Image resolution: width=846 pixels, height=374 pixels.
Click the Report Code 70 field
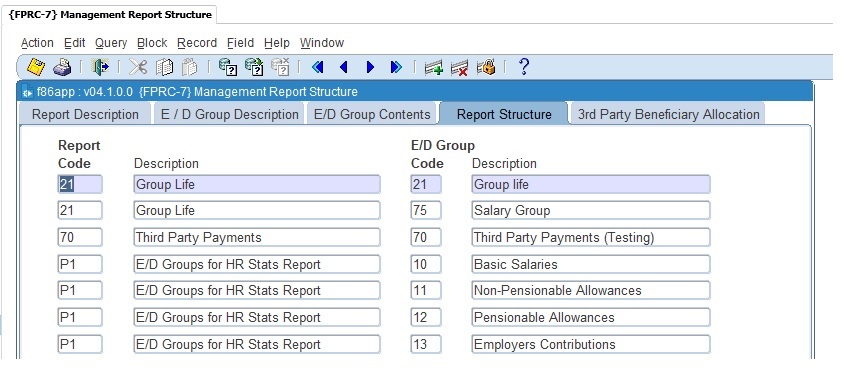pos(80,237)
